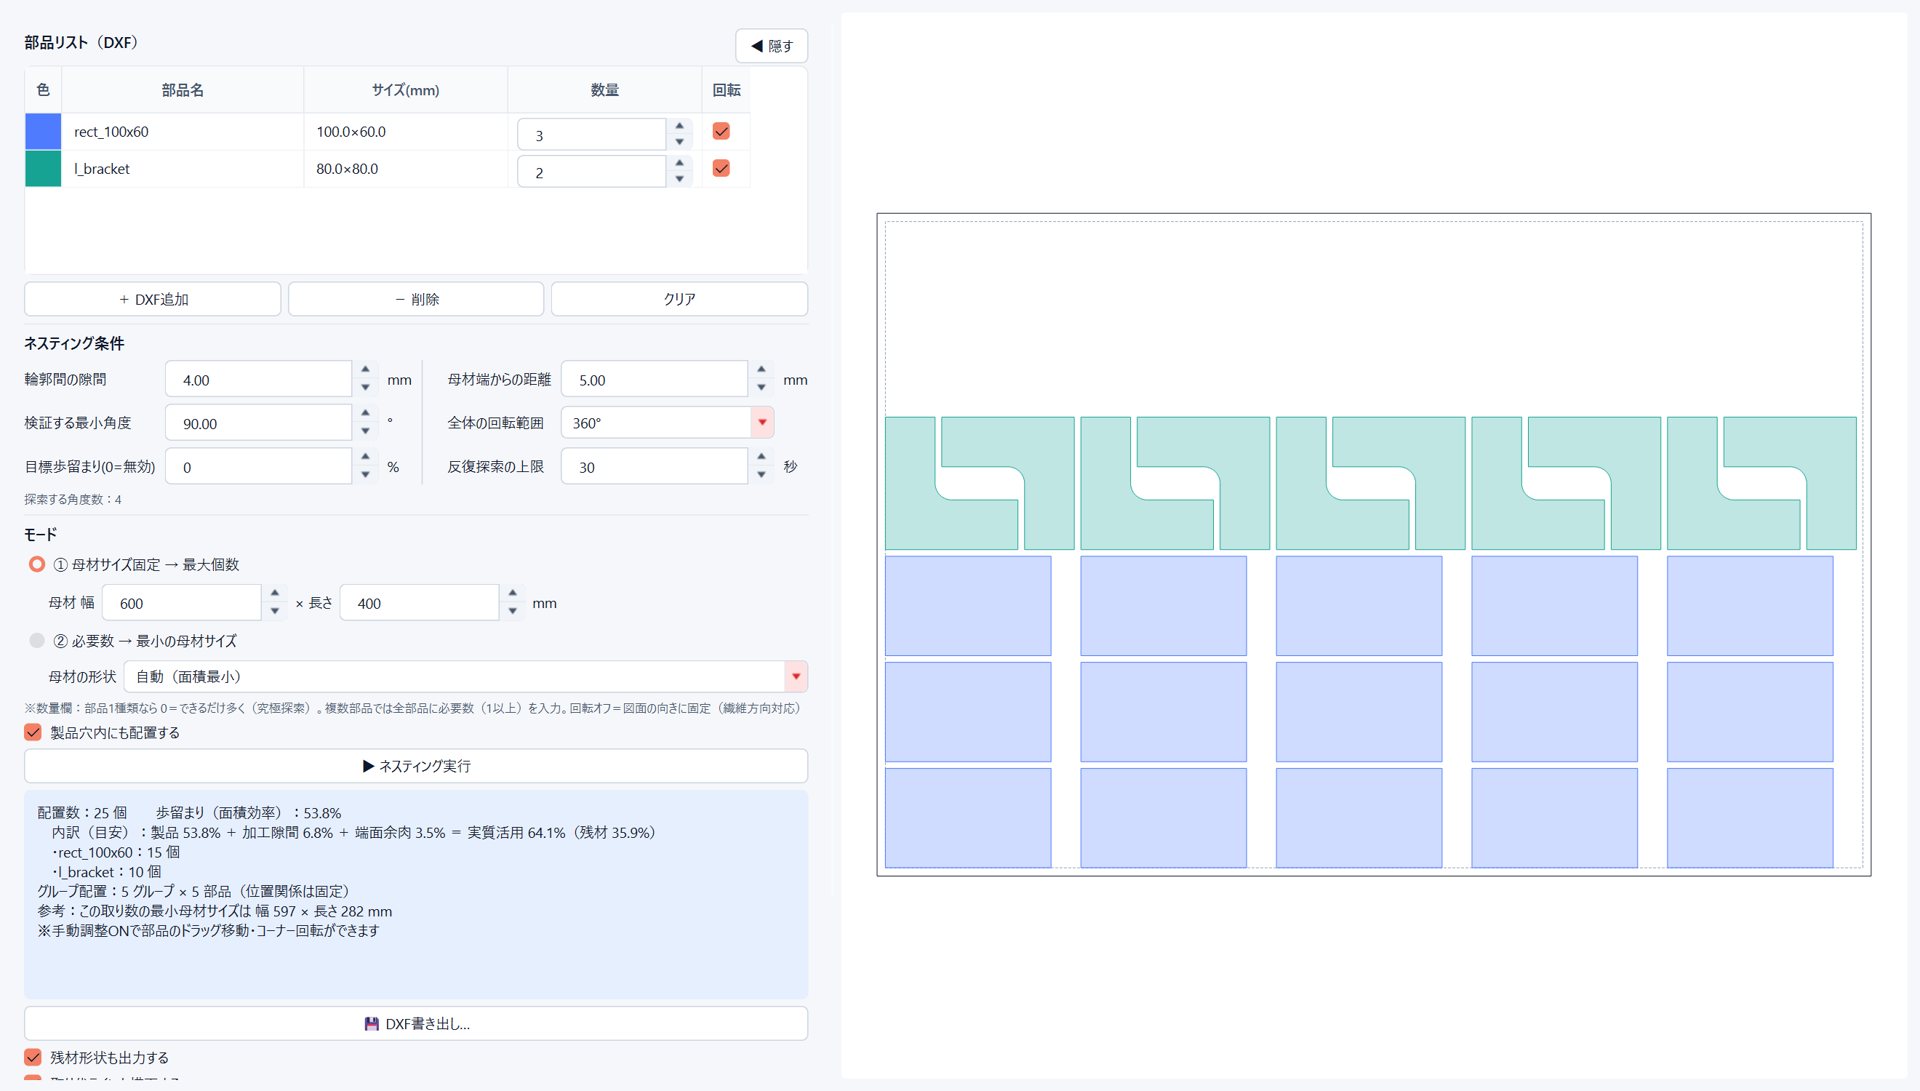Click the floppy disk icon on DXF書き出し
Image resolution: width=1920 pixels, height=1091 pixels.
pyautogui.click(x=371, y=1024)
